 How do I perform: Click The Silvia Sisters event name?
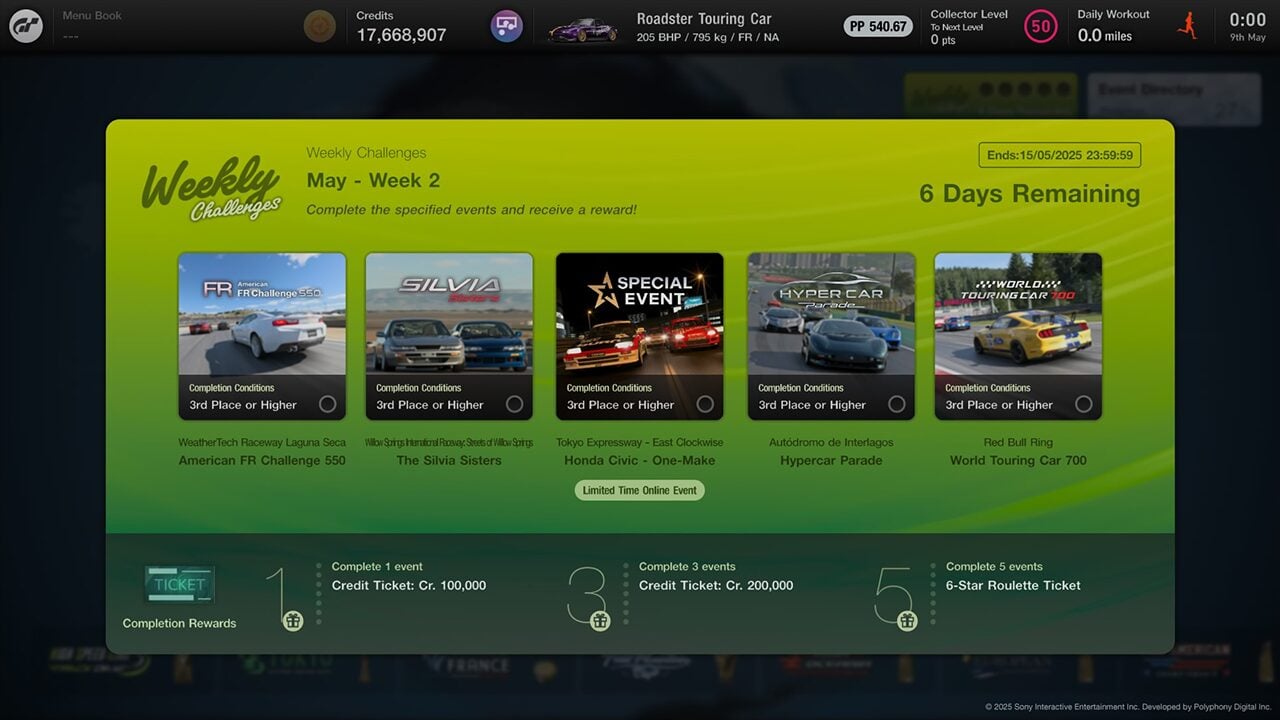(449, 460)
